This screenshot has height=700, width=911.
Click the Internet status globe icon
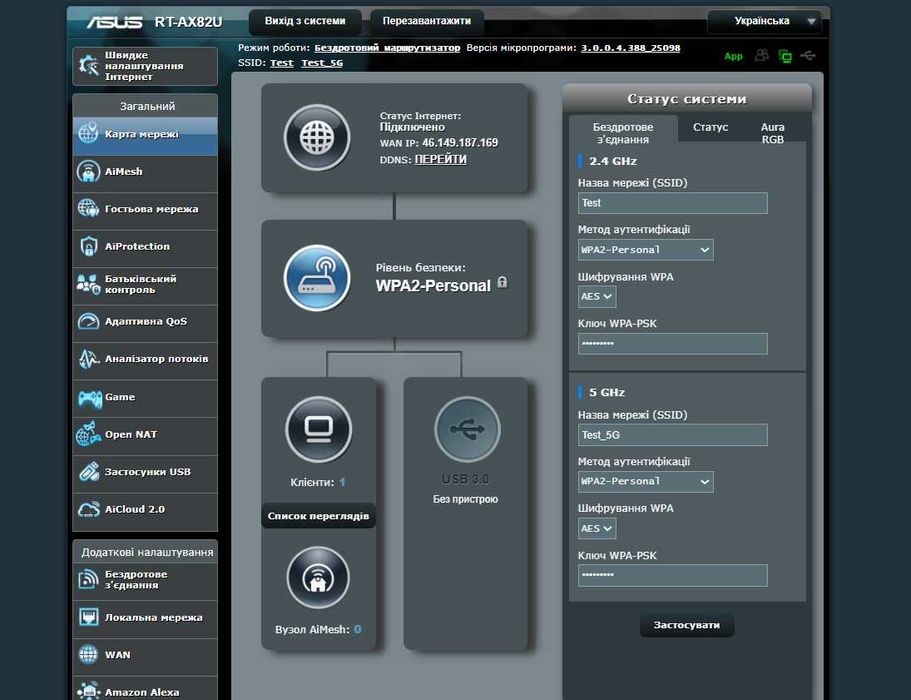[x=317, y=138]
